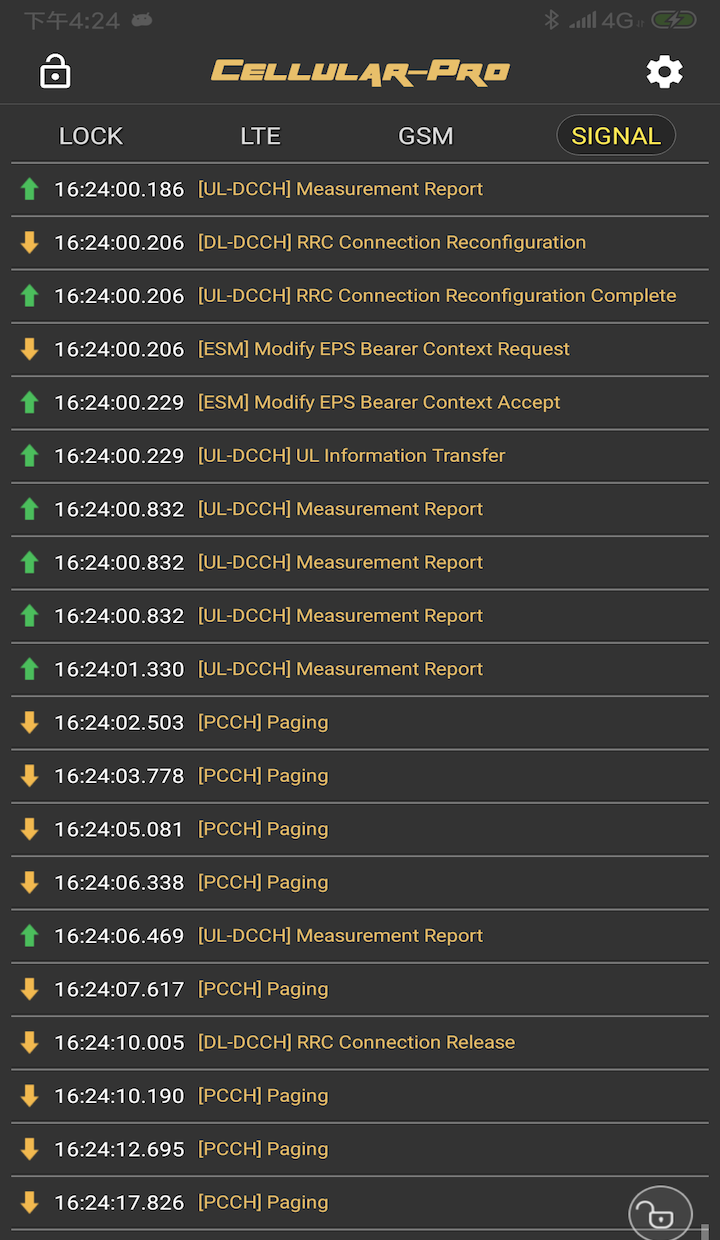Tap the green arrow beside UL Information Transfer

click(30, 456)
